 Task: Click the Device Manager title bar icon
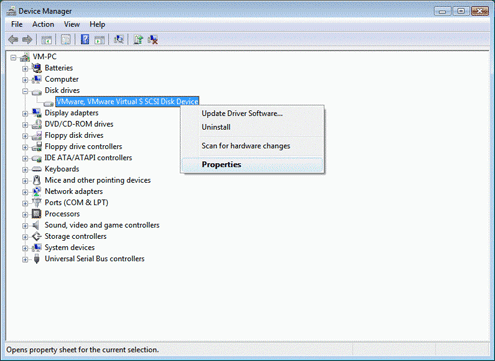click(x=11, y=11)
